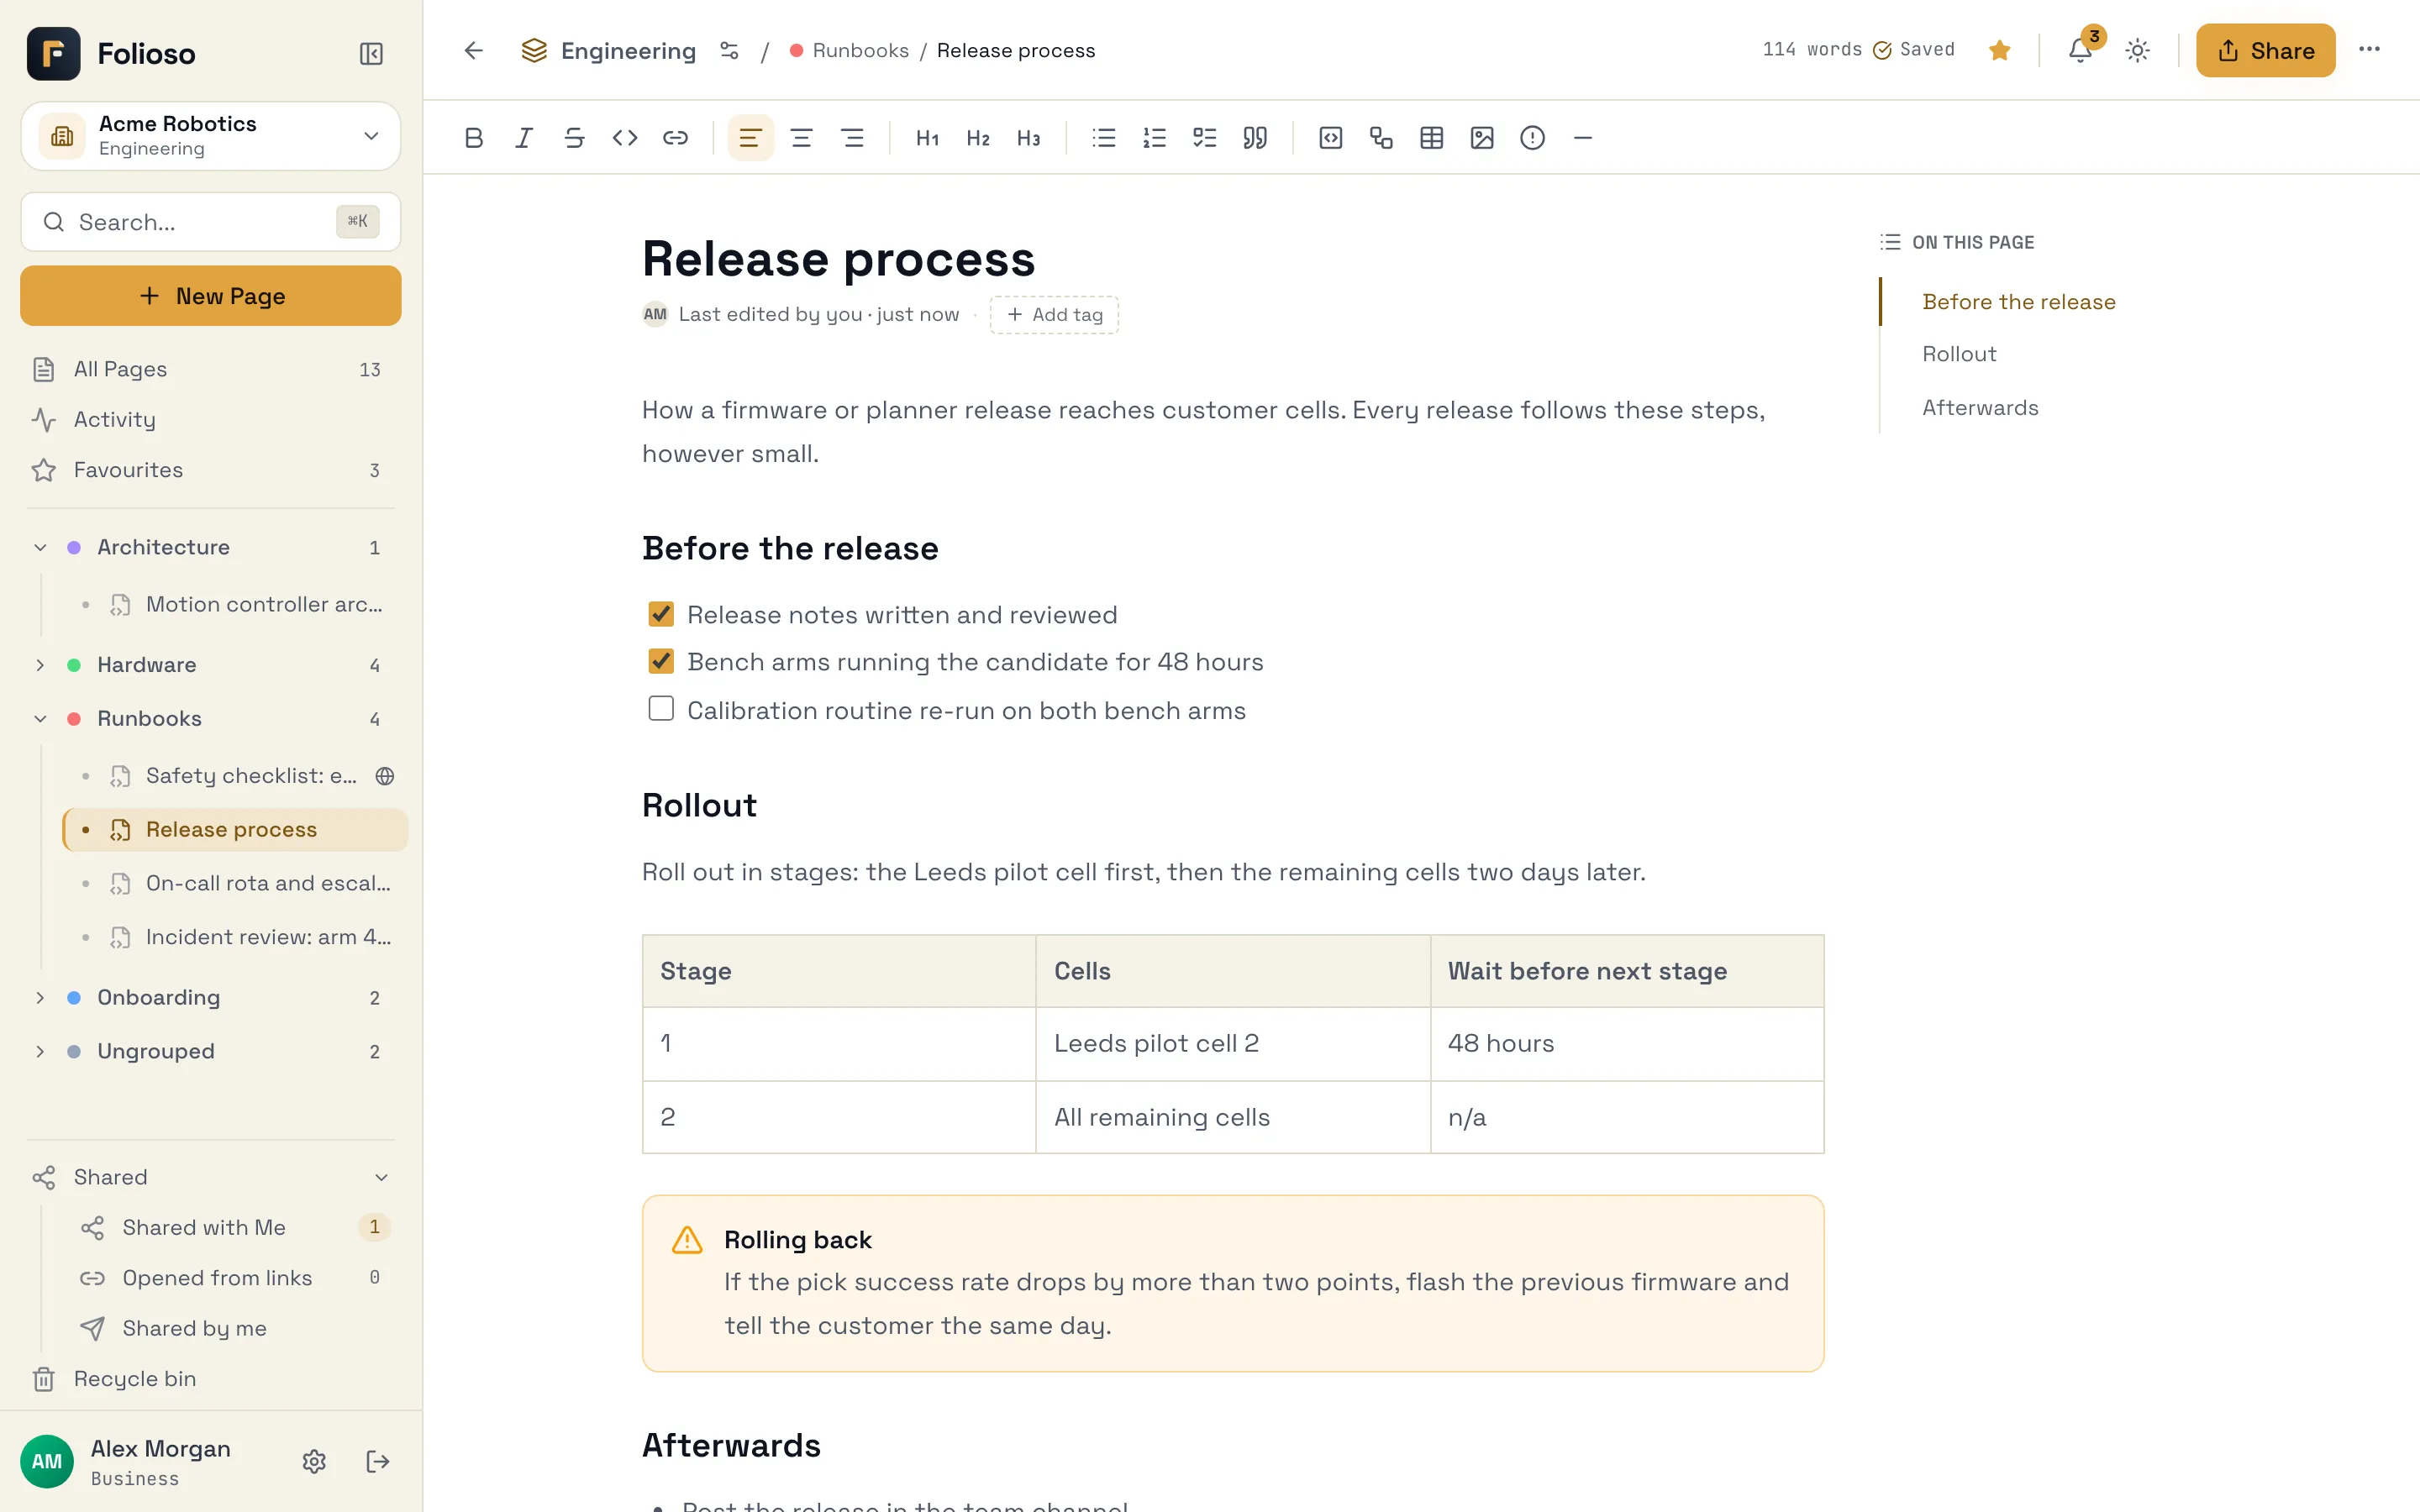Insert a hyperlink from toolbar
Viewport: 2420px width, 1512px height.
tap(675, 138)
